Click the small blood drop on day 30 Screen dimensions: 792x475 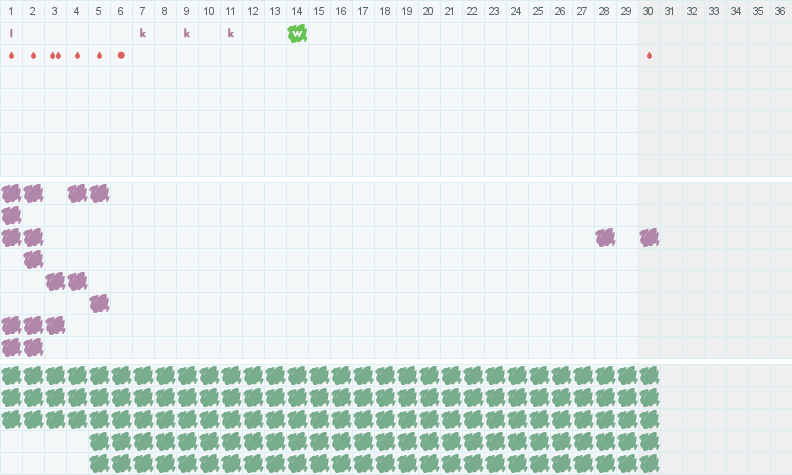pos(649,55)
